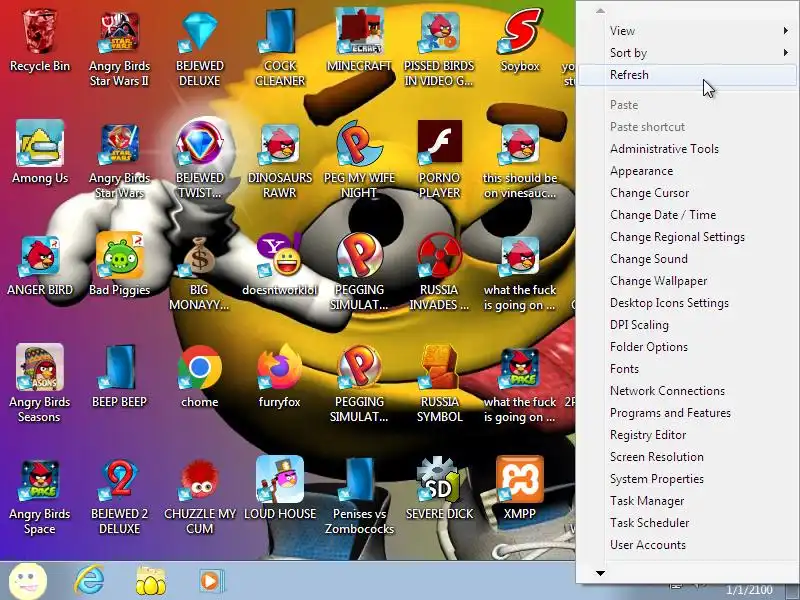This screenshot has width=800, height=600.
Task: Select the red Chuzzle fuzzball icon
Action: click(199, 480)
